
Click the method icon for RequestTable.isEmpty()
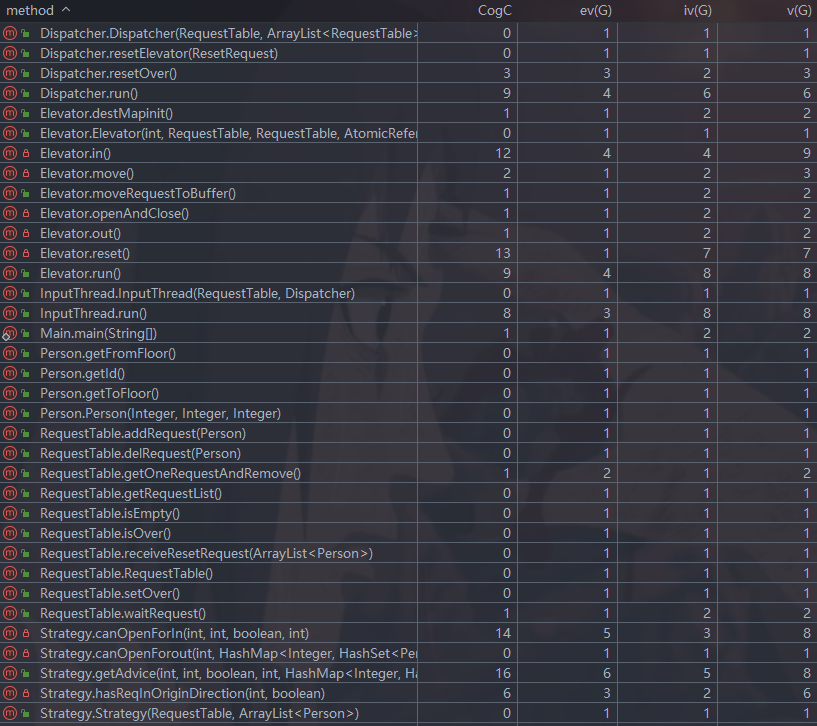tap(10, 513)
